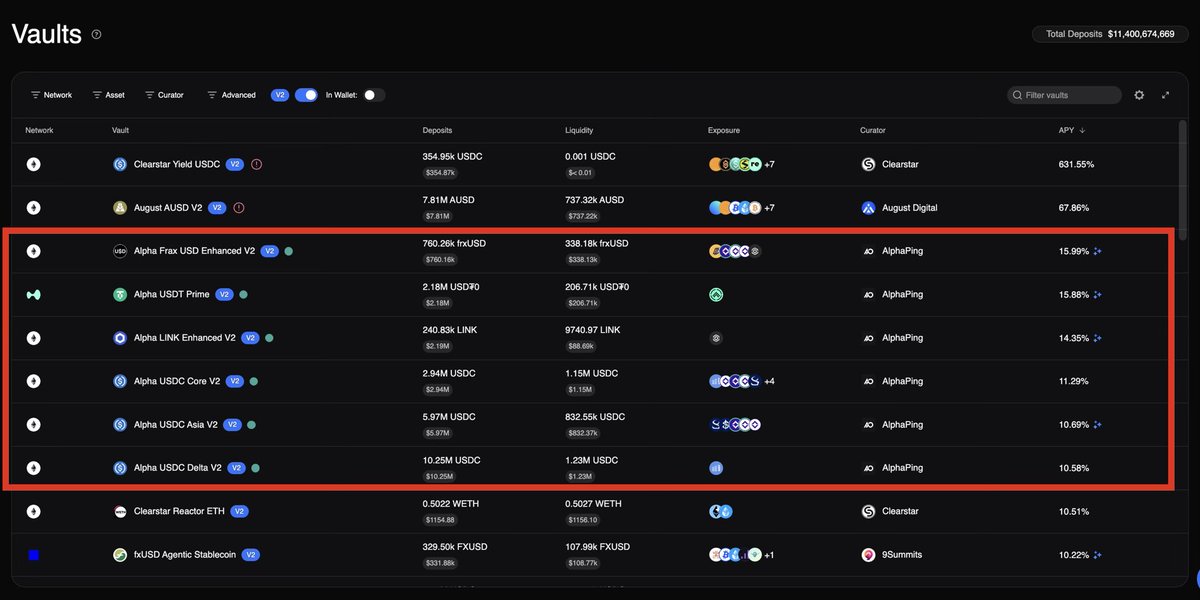Open the Clearstar Reactor ETH vault

tap(179, 511)
